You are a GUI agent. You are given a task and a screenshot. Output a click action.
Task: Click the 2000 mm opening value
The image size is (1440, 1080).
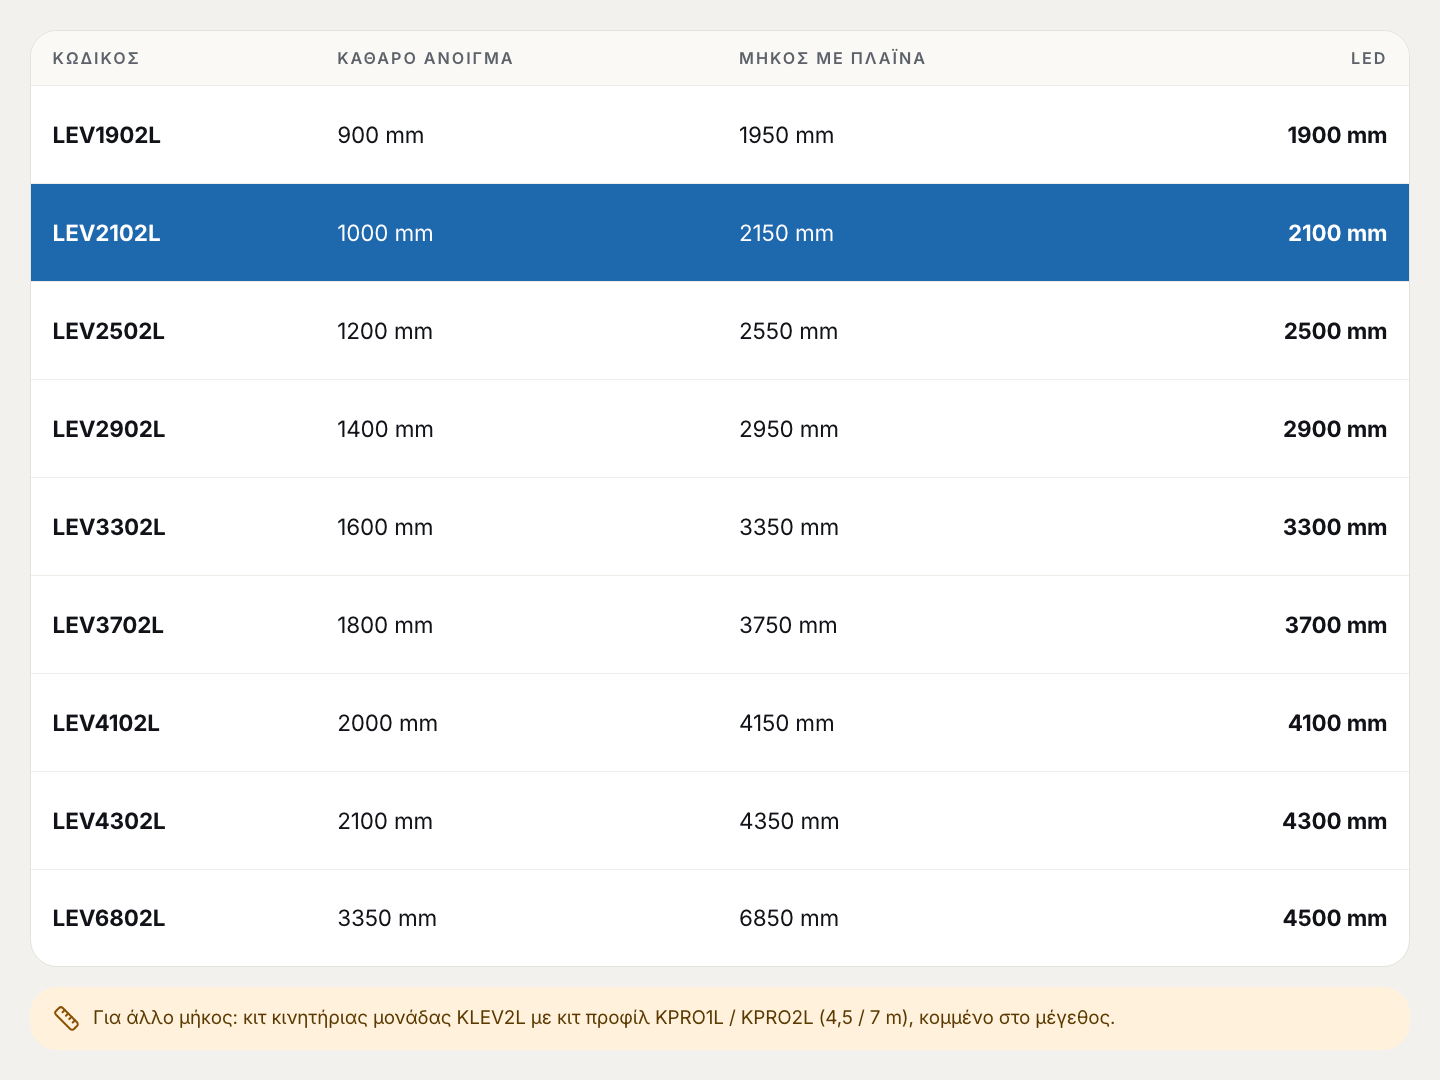[387, 723]
